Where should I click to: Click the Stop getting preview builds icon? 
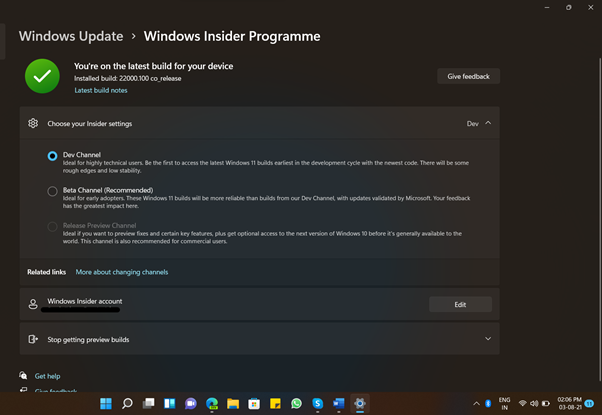33,339
